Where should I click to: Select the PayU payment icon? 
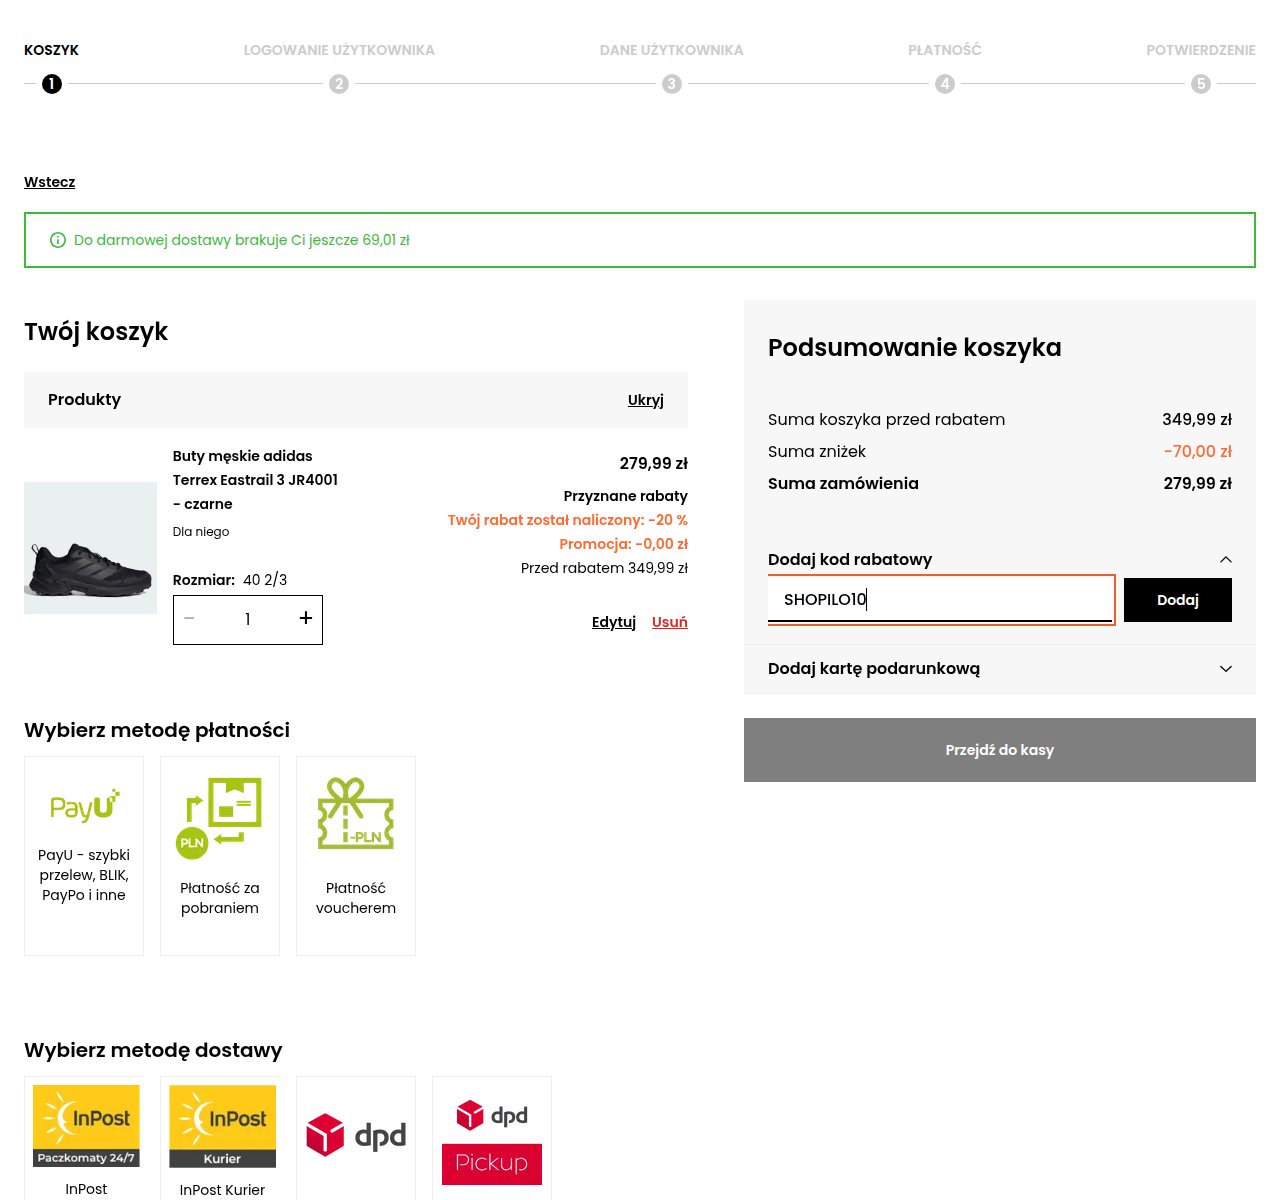coord(85,806)
